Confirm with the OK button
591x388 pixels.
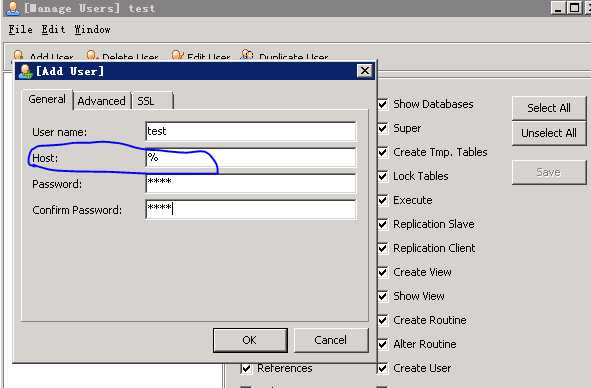coord(250,340)
